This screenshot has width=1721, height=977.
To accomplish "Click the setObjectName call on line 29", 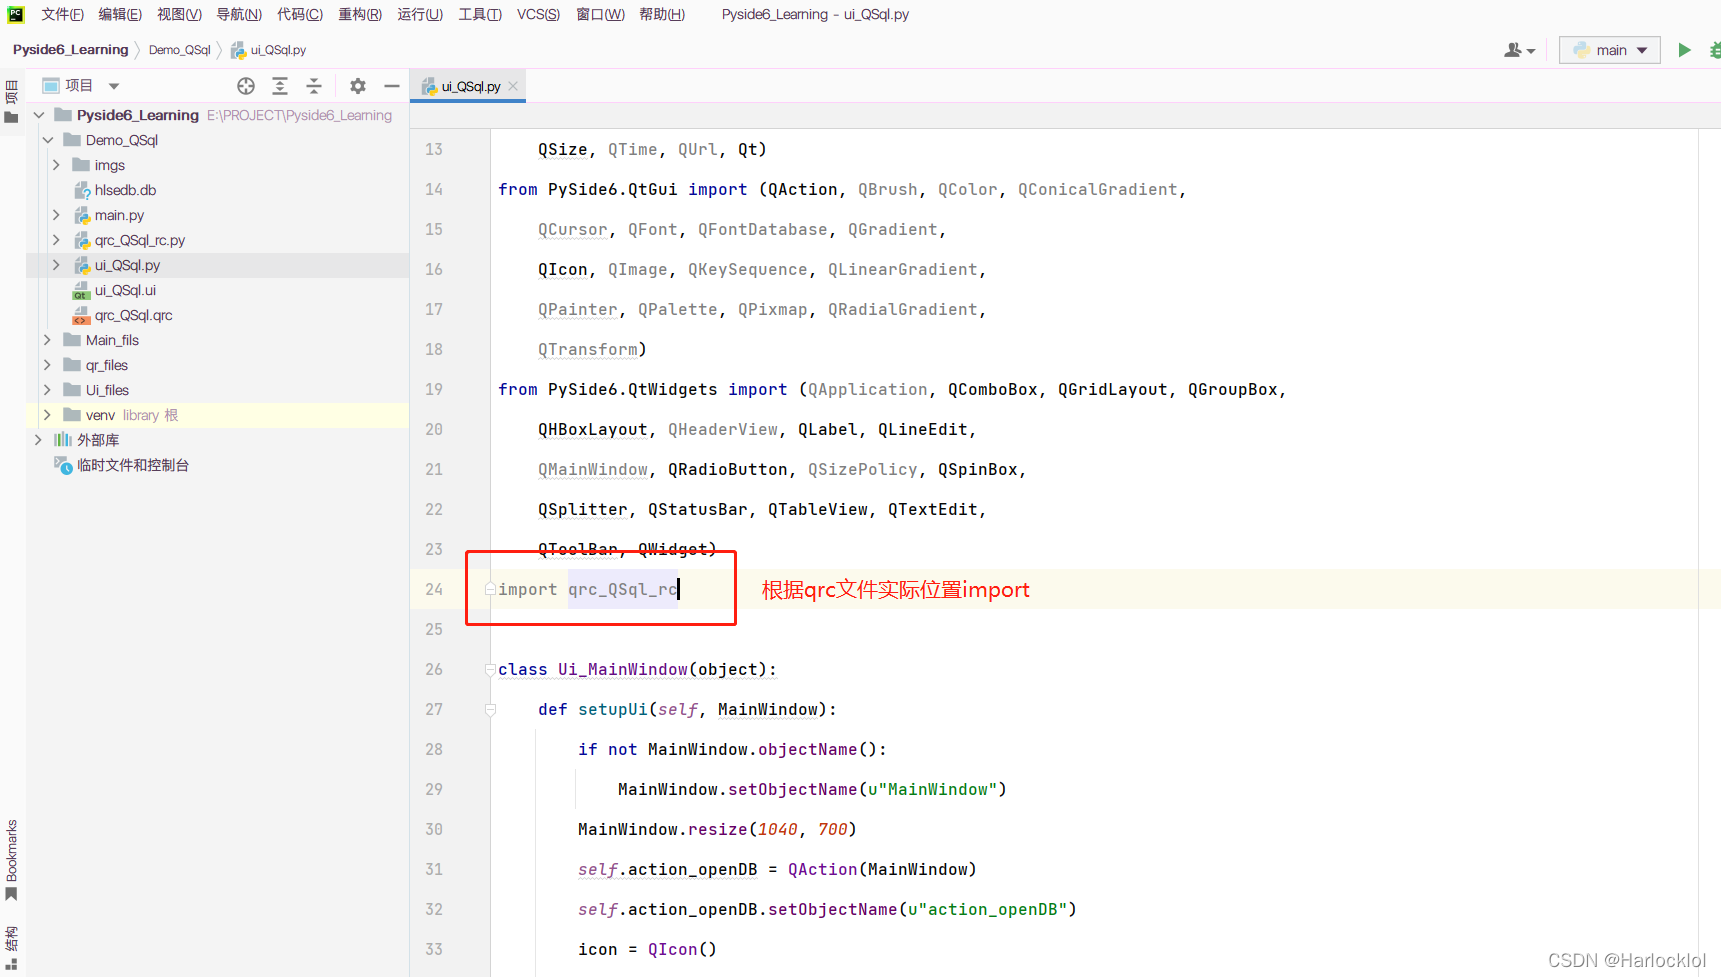I will [x=793, y=789].
